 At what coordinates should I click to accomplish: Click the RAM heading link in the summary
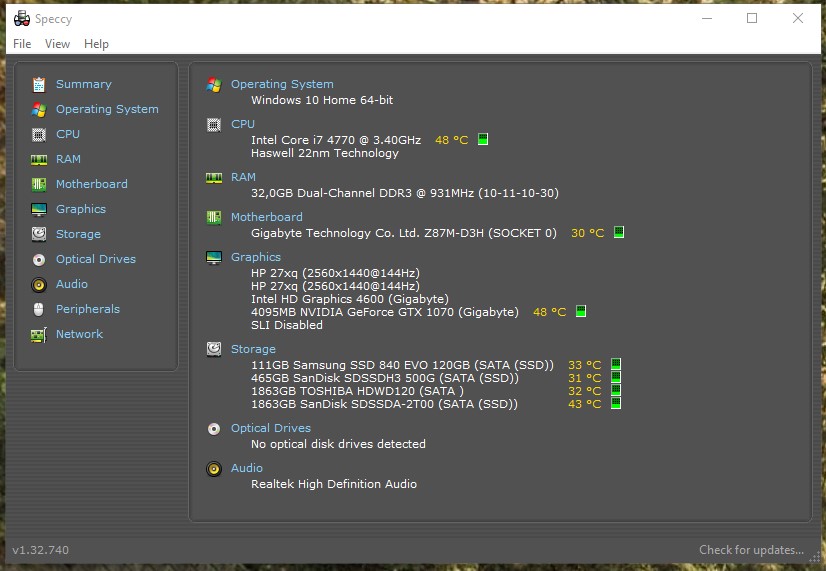click(243, 177)
